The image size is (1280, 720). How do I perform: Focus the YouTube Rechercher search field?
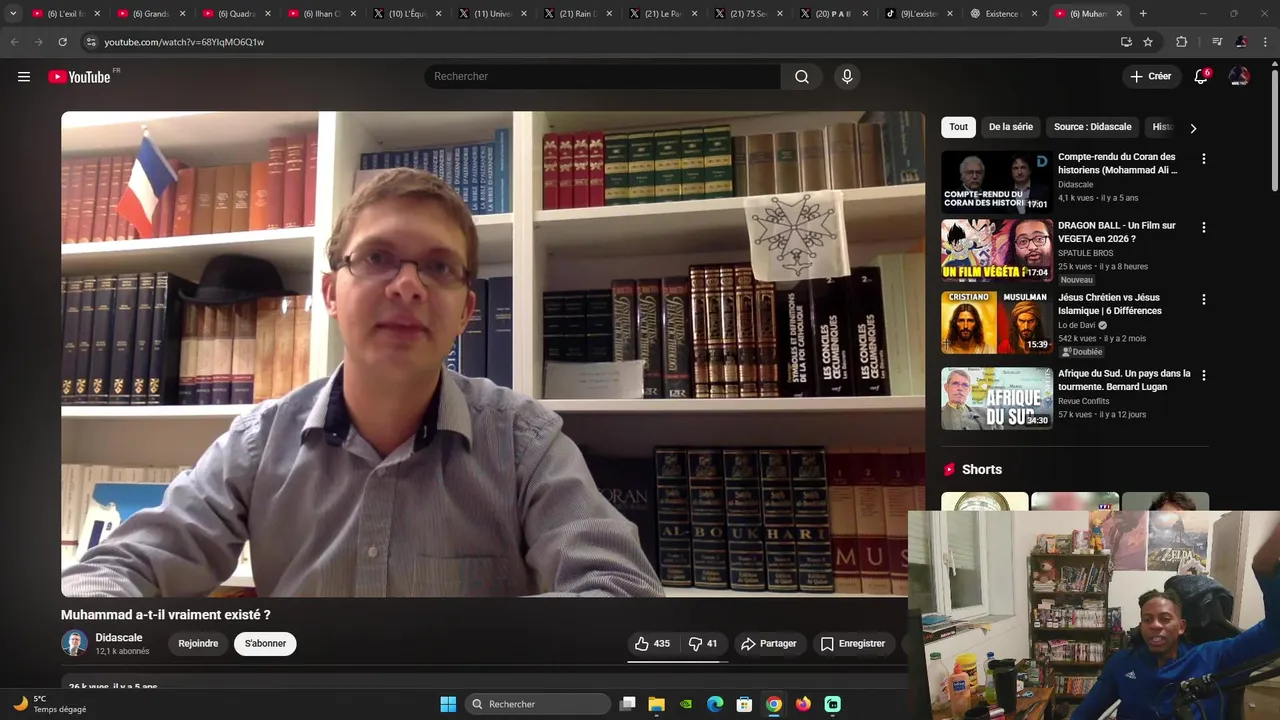pos(603,77)
